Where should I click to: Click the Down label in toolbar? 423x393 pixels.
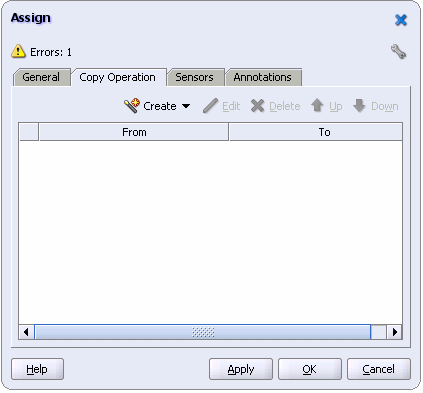point(385,106)
